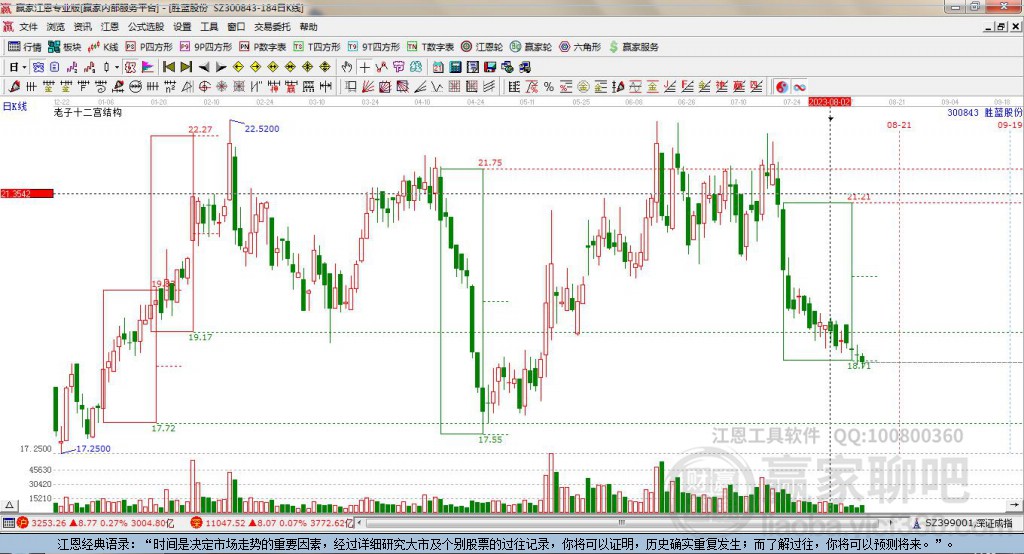
Task: Click the P四方形 toolbar button
Action: 149,46
